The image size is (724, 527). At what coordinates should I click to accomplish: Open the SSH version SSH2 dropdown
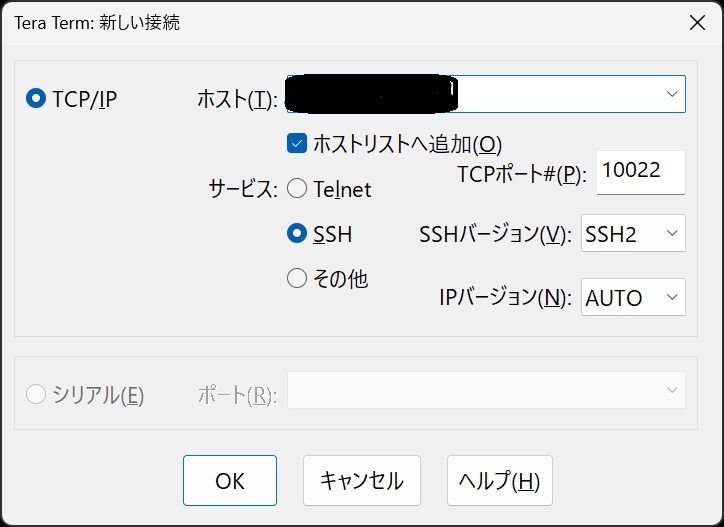(x=633, y=234)
